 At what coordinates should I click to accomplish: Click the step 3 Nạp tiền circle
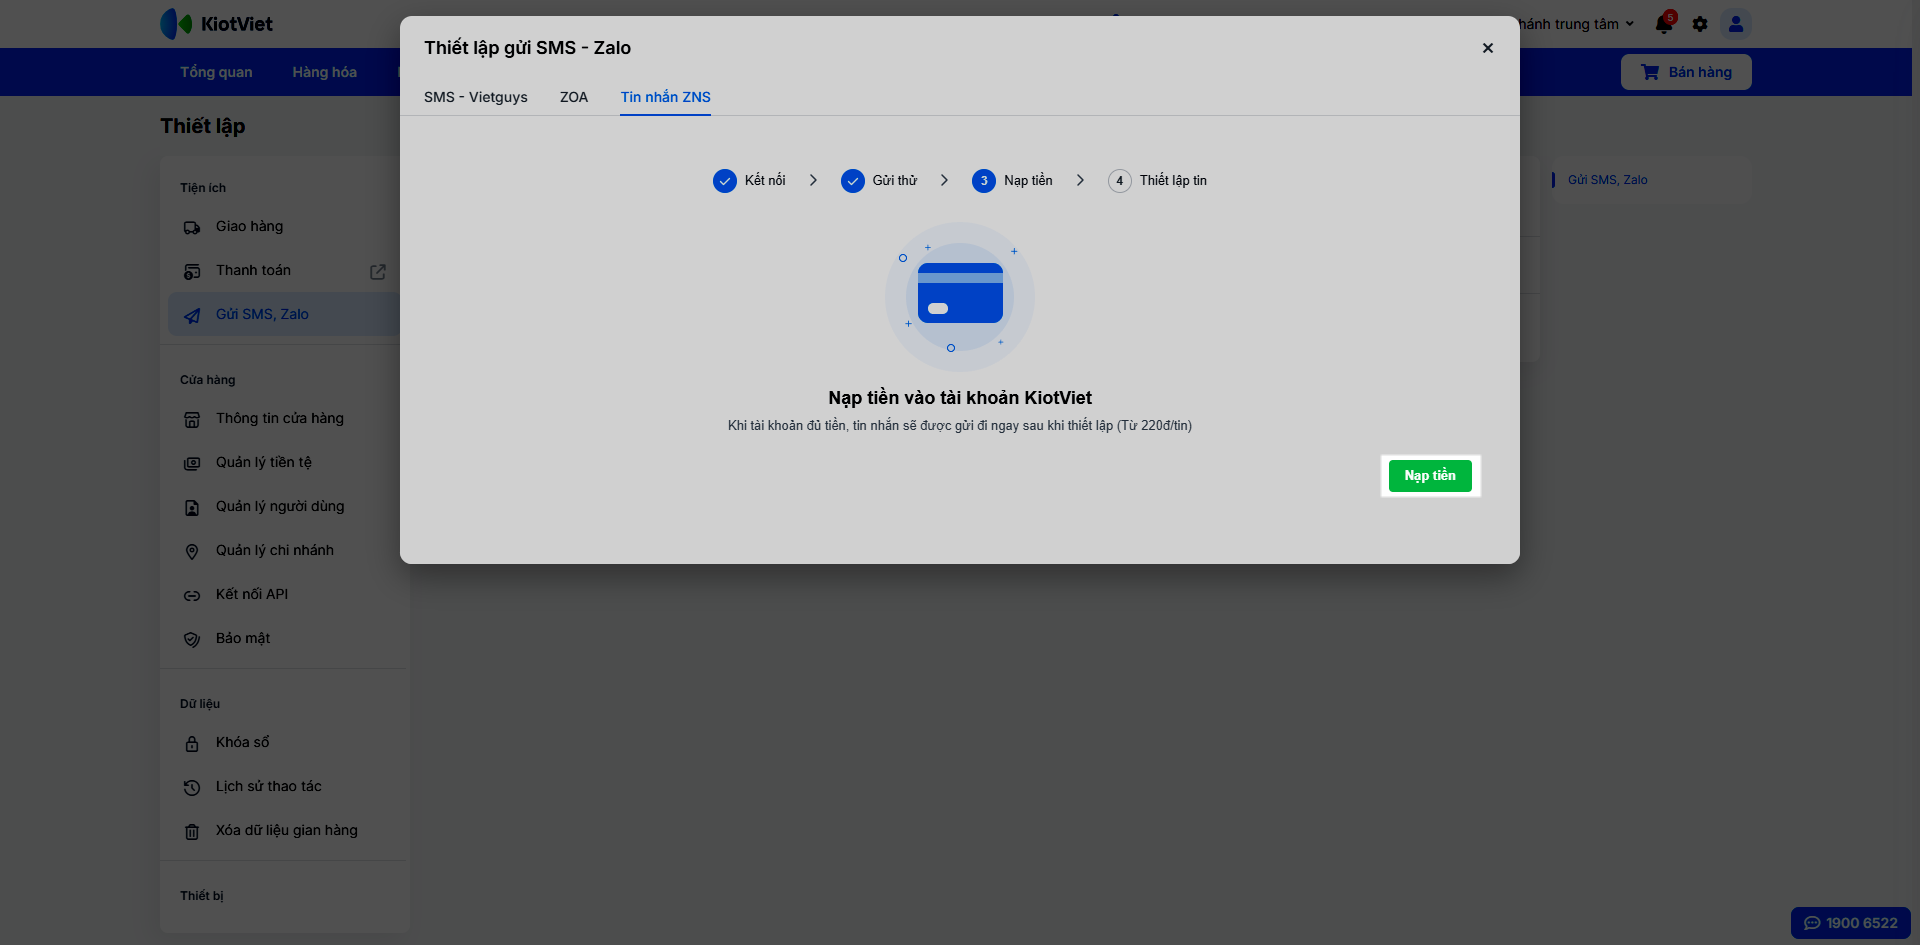pos(984,181)
